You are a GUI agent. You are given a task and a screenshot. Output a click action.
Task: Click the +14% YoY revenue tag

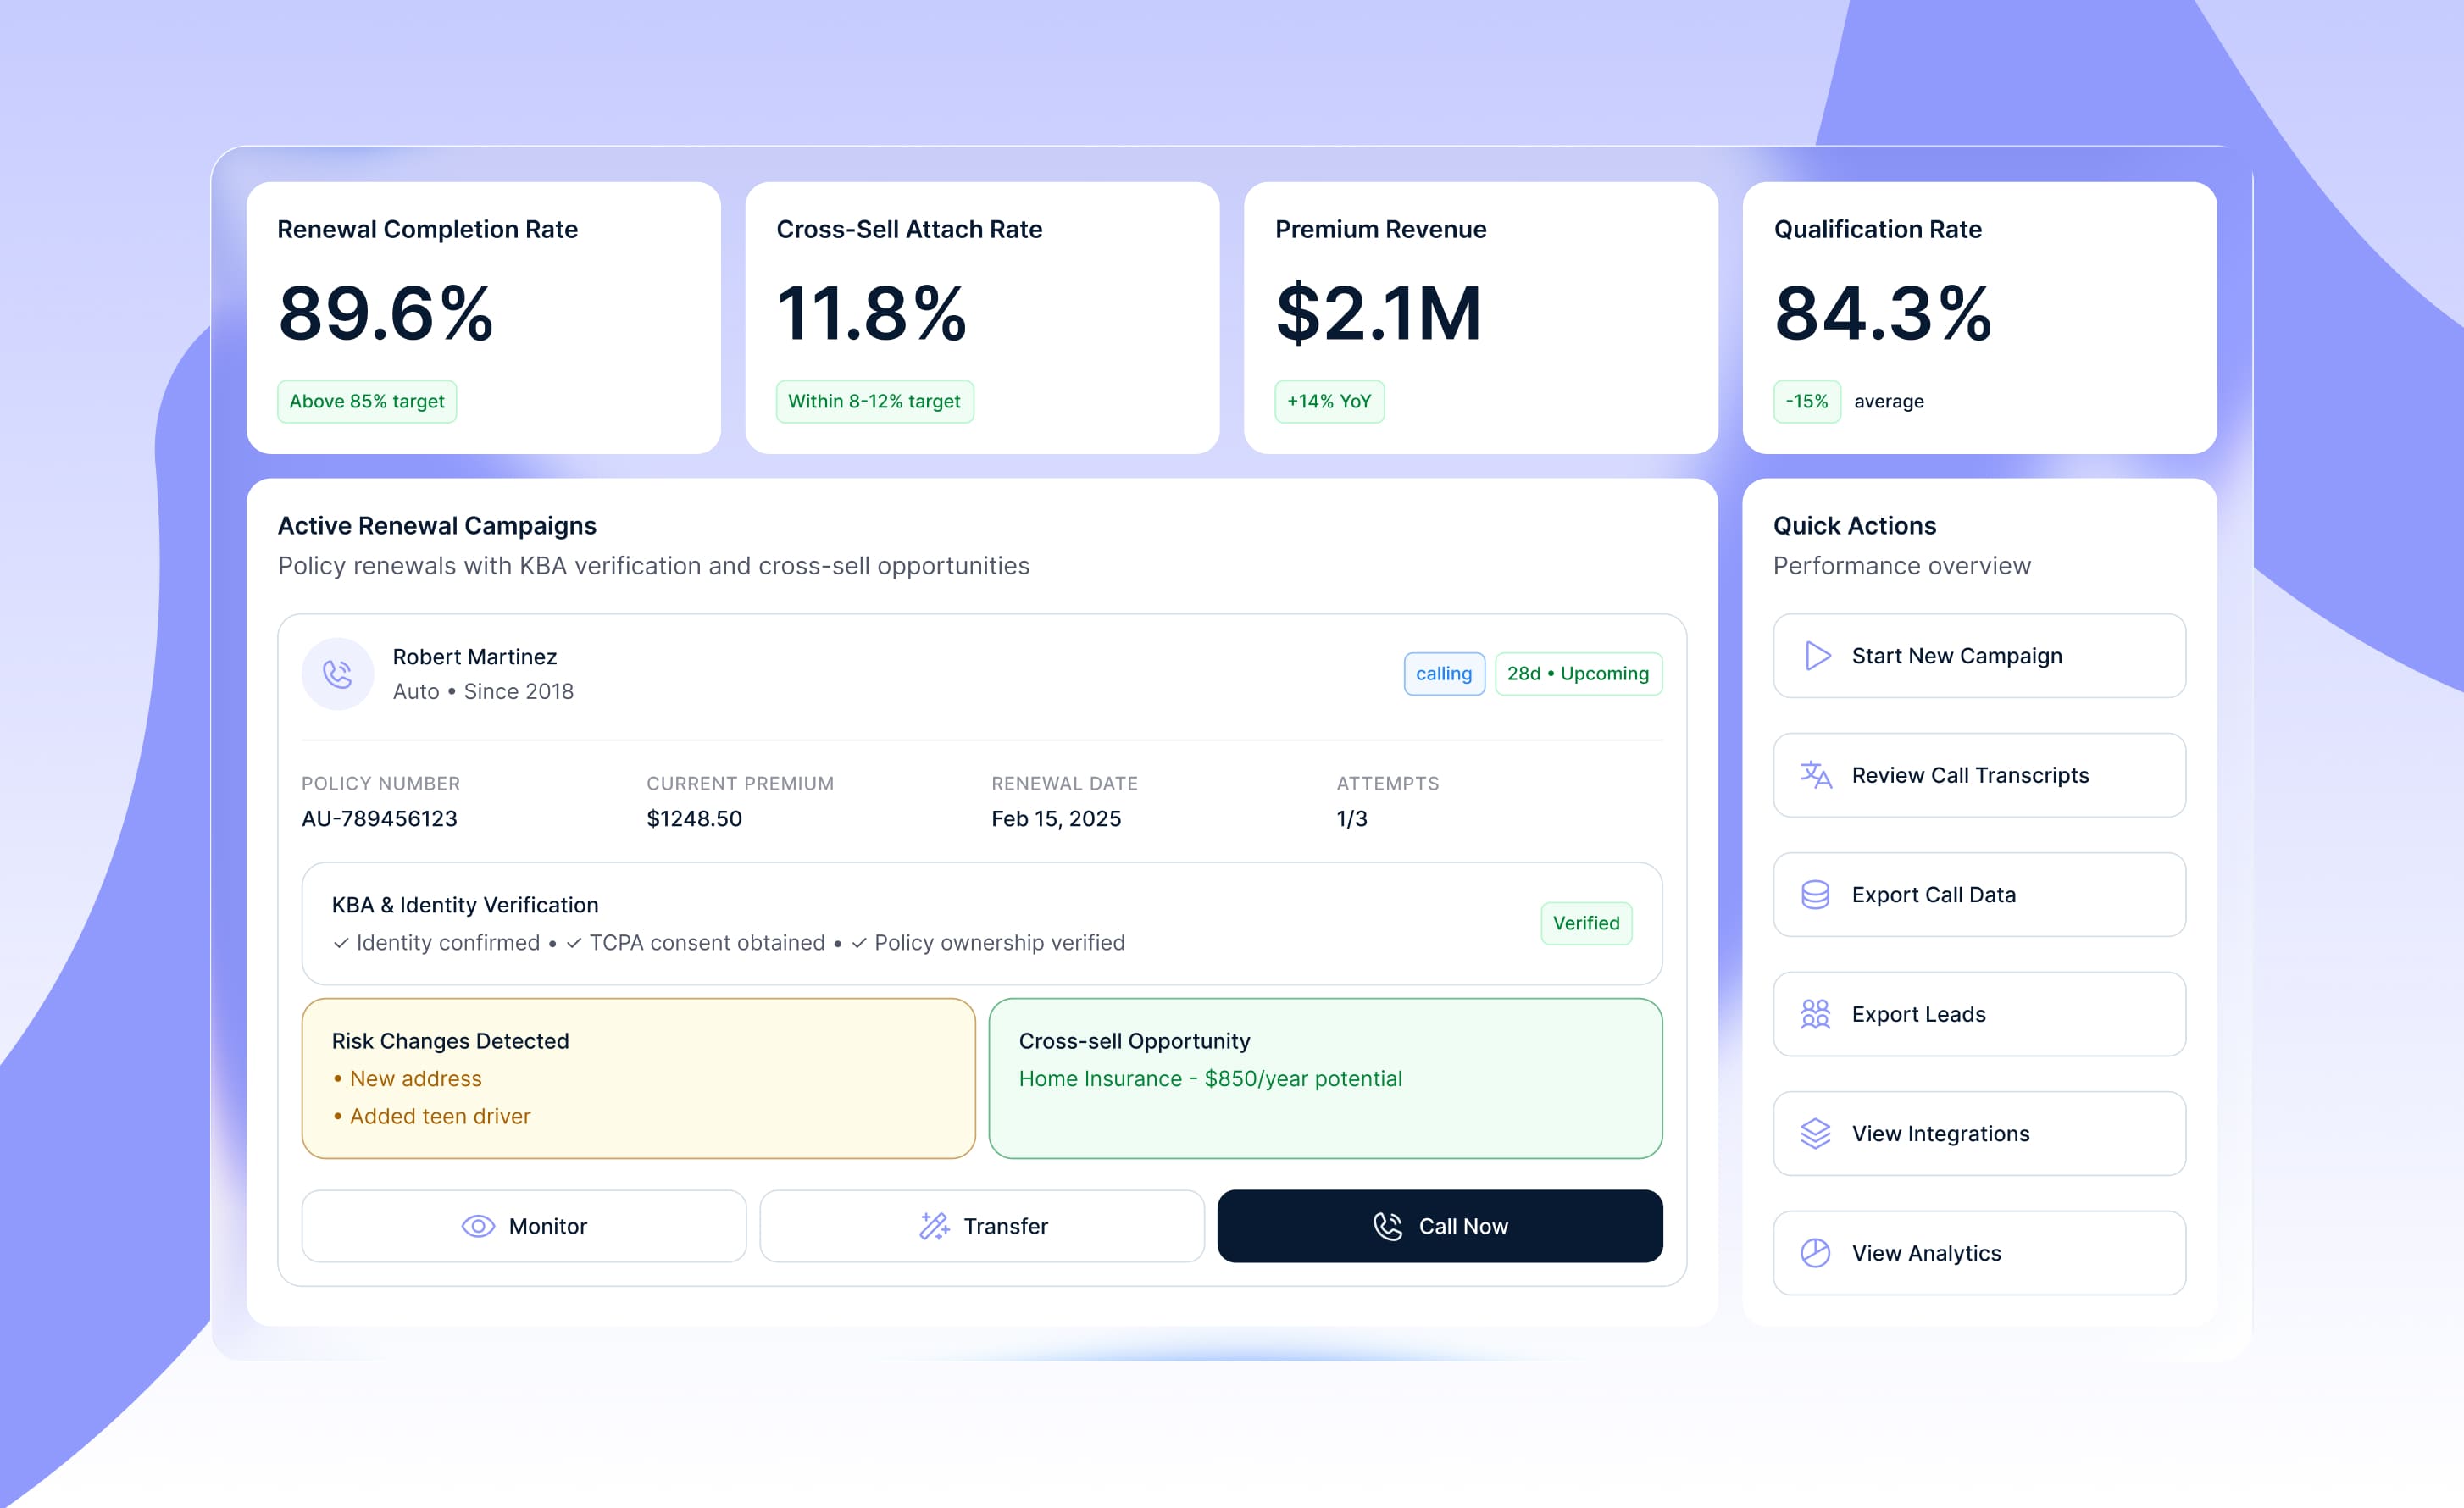pyautogui.click(x=1328, y=401)
